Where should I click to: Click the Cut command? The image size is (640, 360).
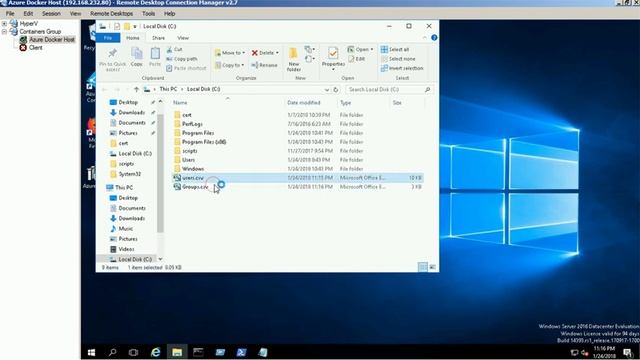(174, 49)
